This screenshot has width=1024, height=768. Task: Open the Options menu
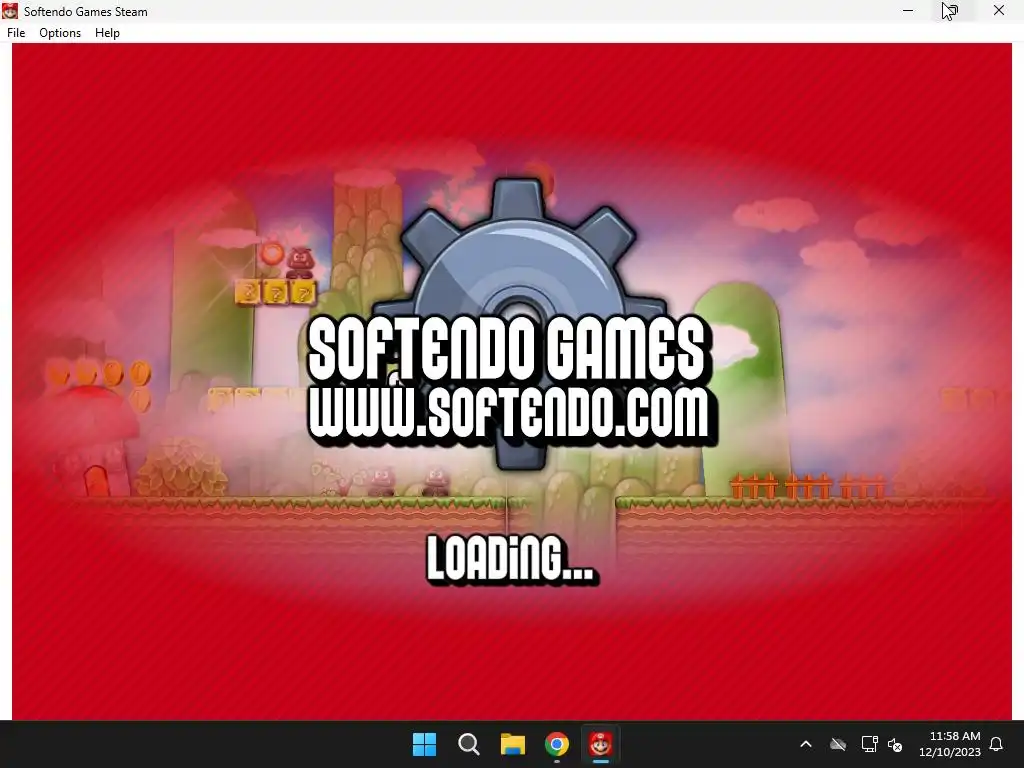(x=60, y=33)
